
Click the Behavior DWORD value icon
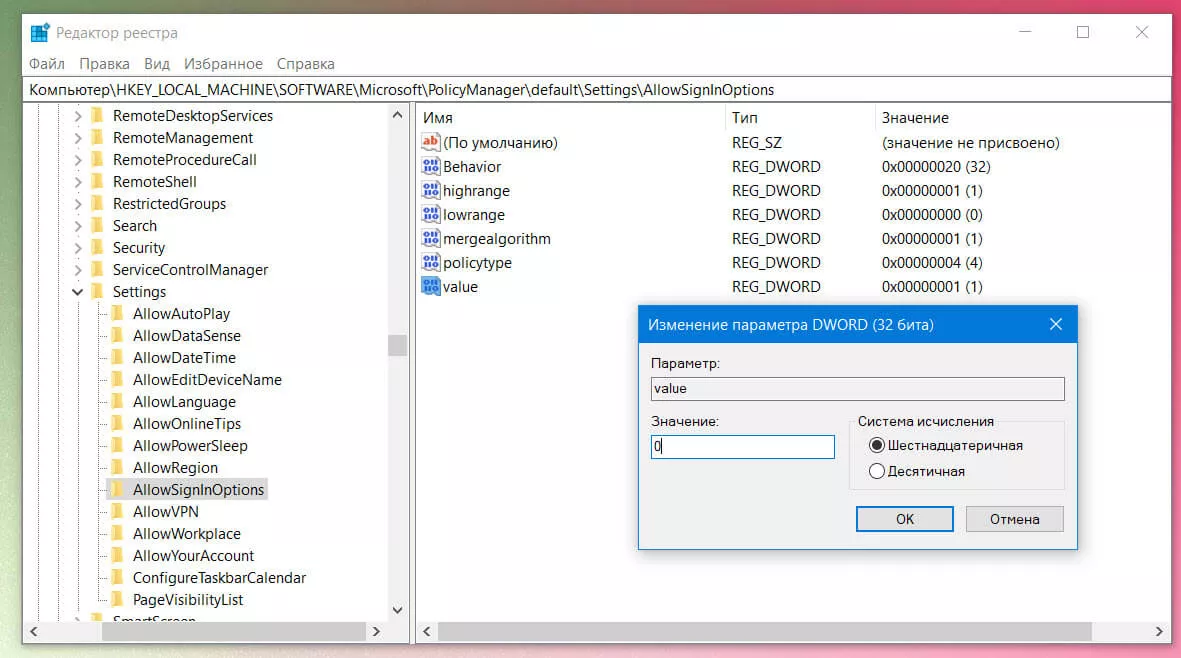431,167
